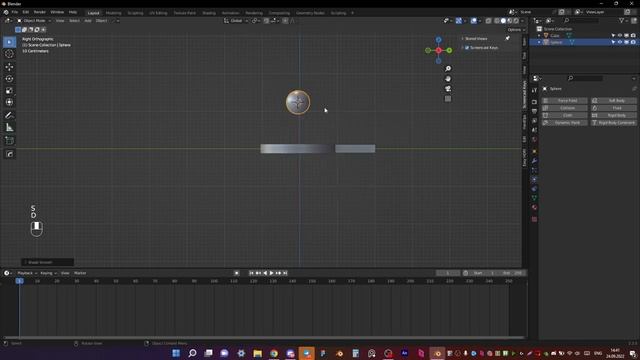Click the pan hand viewport icon

[x=448, y=79]
